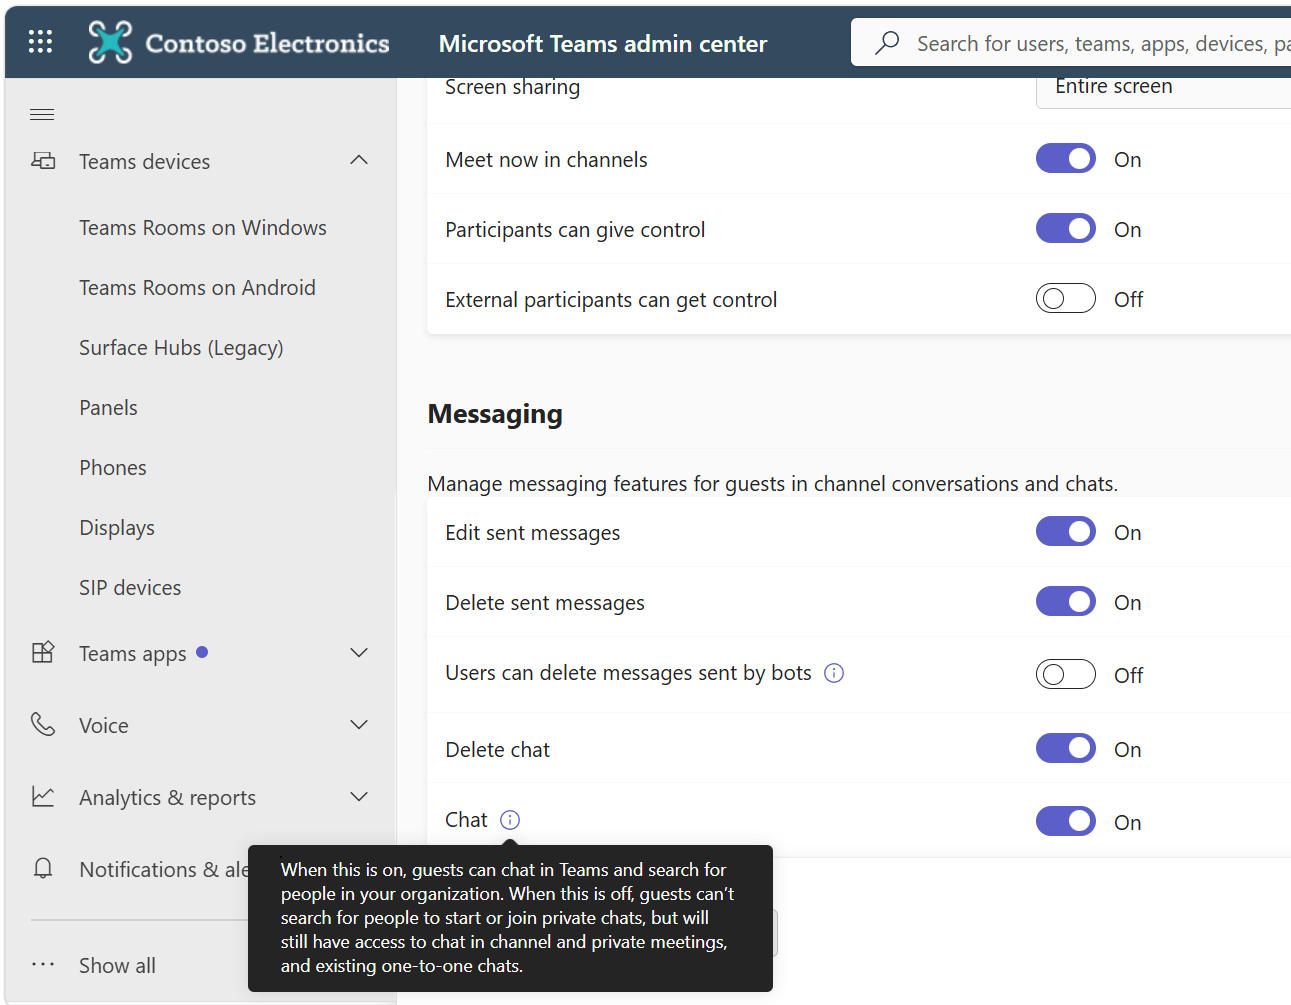
Task: Open the app launcher waffle icon
Action: (x=40, y=42)
